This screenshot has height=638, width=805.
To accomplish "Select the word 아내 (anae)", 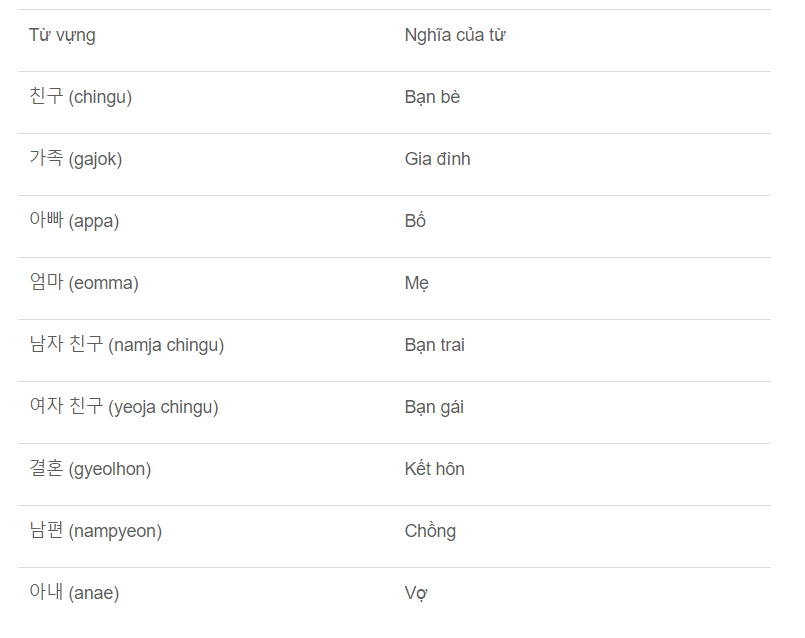I will [x=74, y=593].
